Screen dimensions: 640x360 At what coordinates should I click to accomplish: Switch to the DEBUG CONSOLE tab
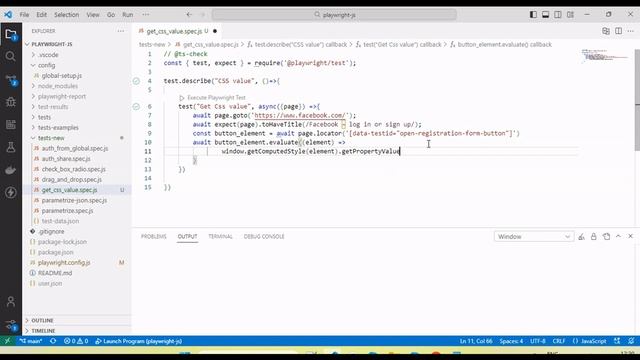264,237
